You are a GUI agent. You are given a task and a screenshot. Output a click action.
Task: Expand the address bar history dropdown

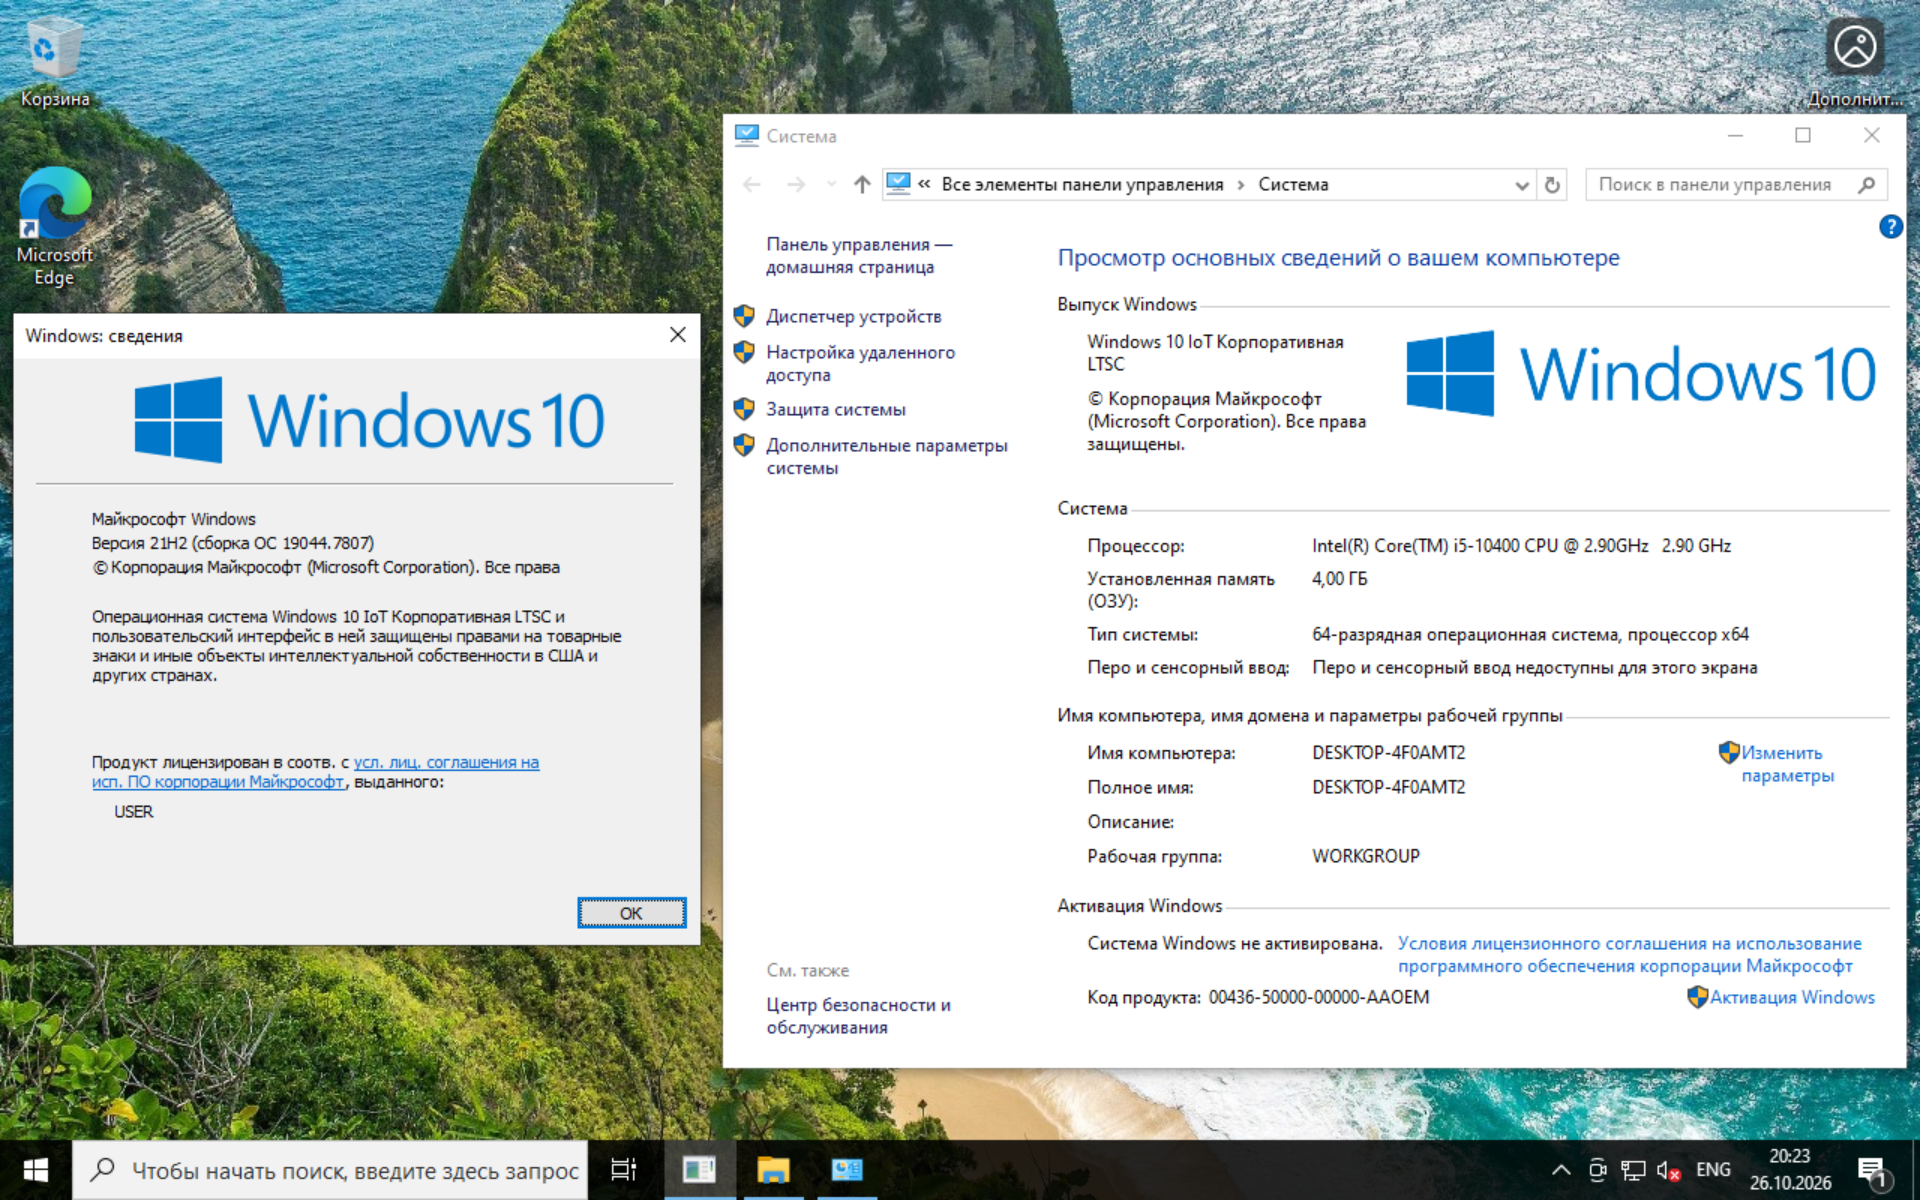(x=1522, y=185)
